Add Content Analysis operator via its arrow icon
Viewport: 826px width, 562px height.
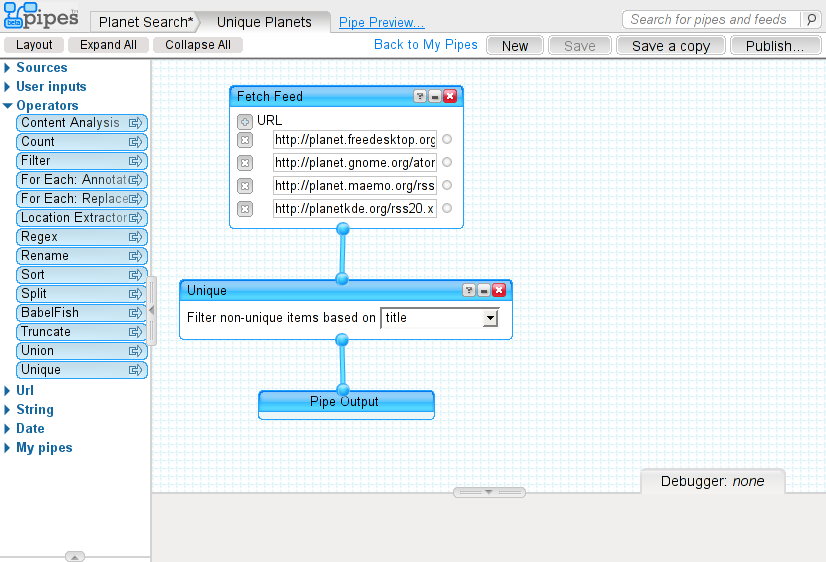pyautogui.click(x=135, y=123)
